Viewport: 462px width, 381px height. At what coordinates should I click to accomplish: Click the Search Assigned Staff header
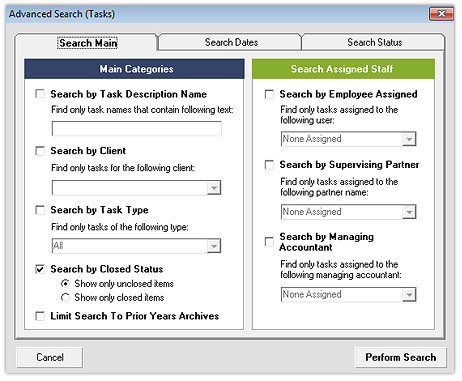click(343, 69)
